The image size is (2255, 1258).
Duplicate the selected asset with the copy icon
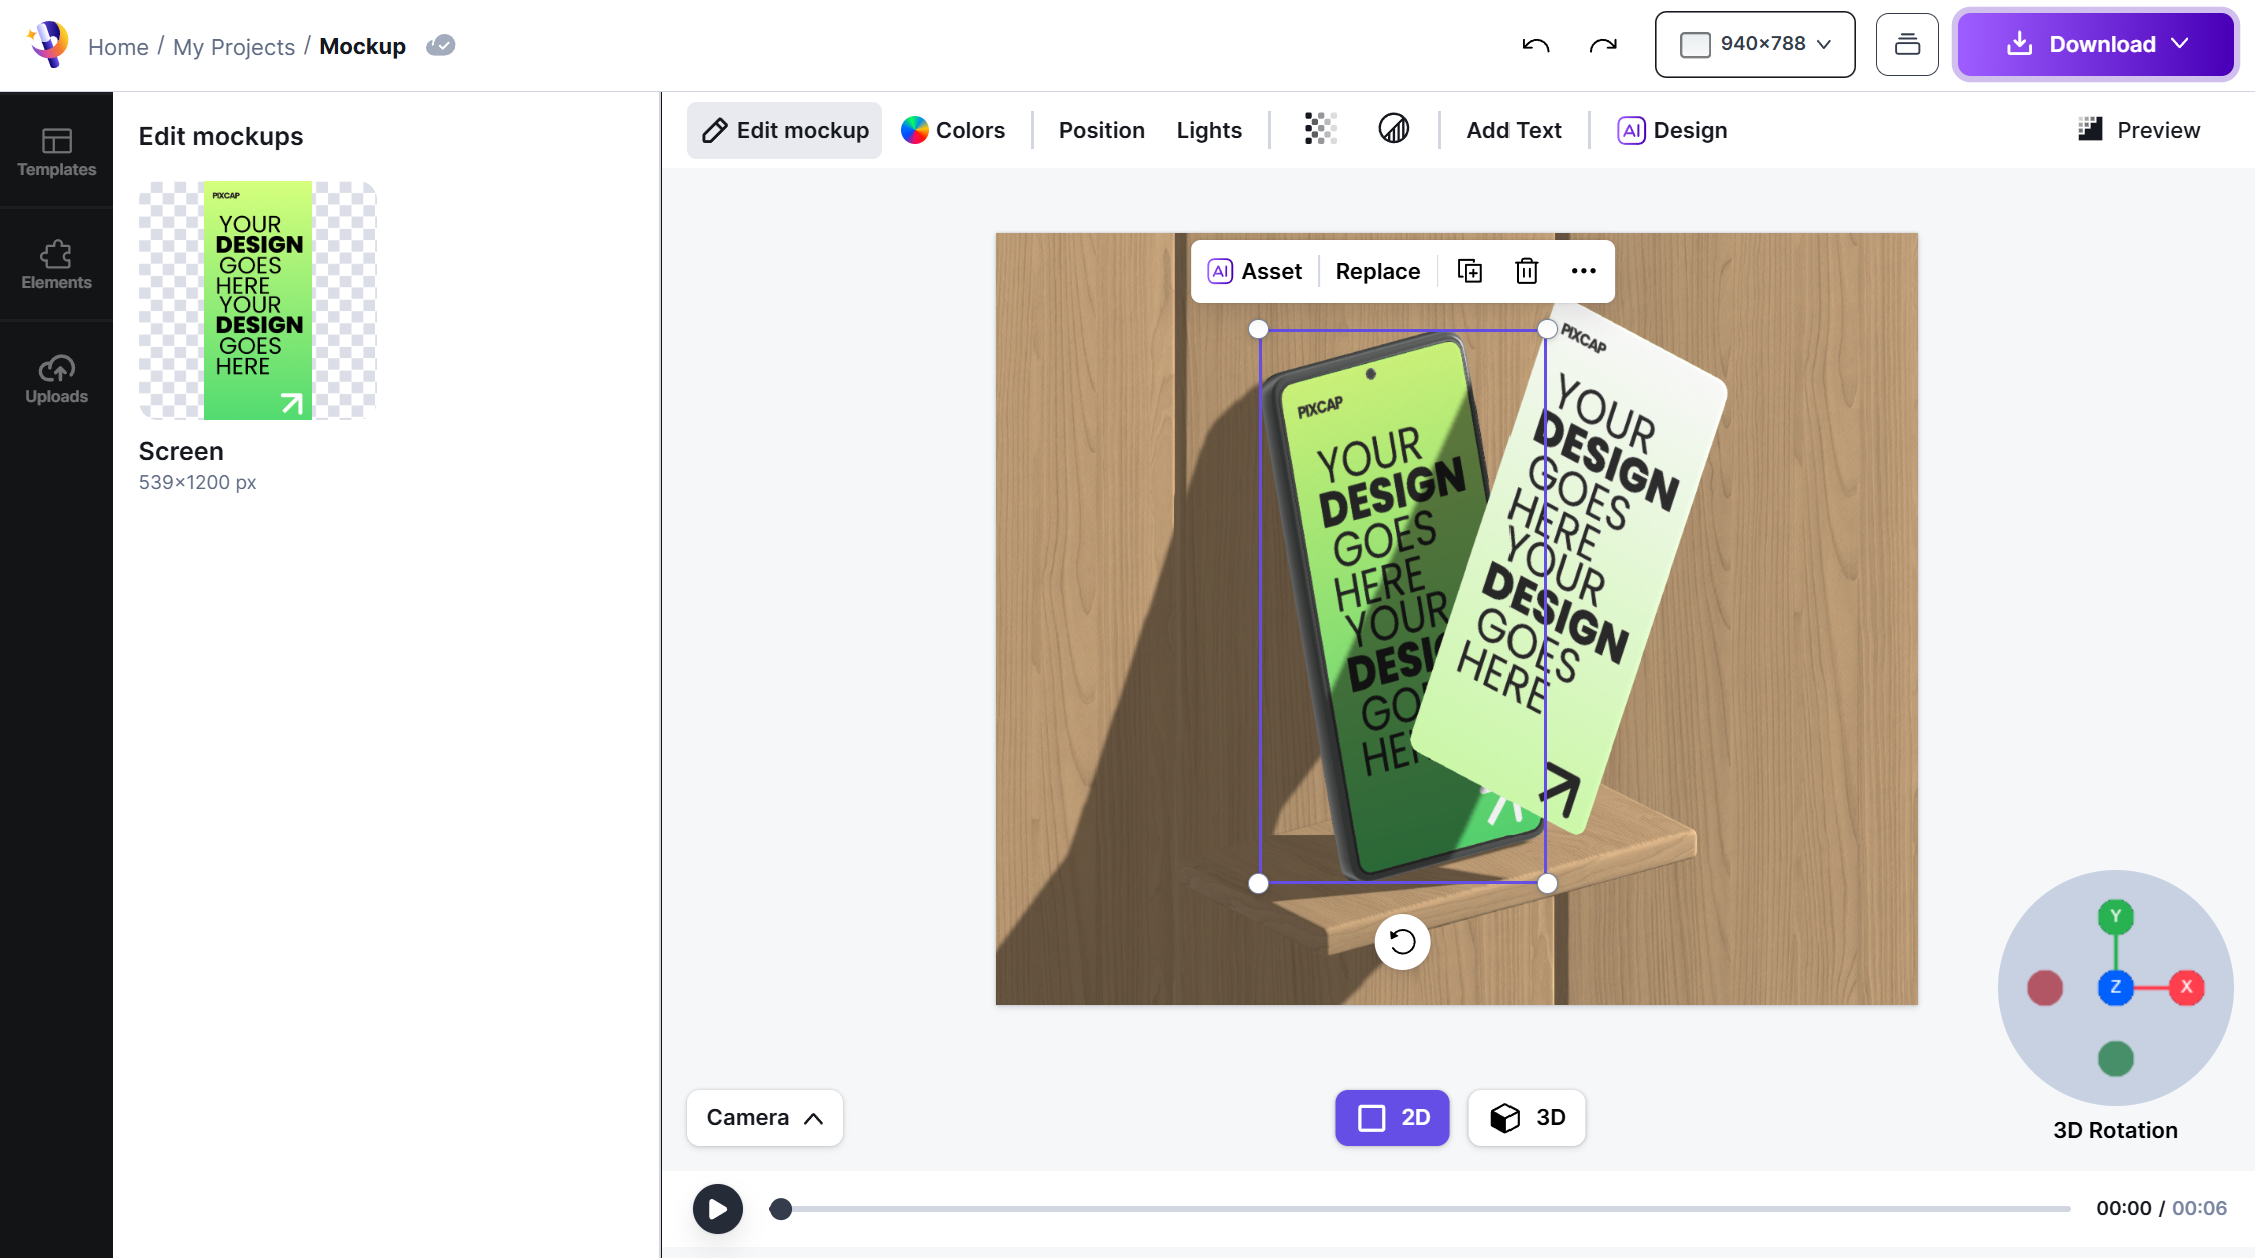pyautogui.click(x=1469, y=271)
